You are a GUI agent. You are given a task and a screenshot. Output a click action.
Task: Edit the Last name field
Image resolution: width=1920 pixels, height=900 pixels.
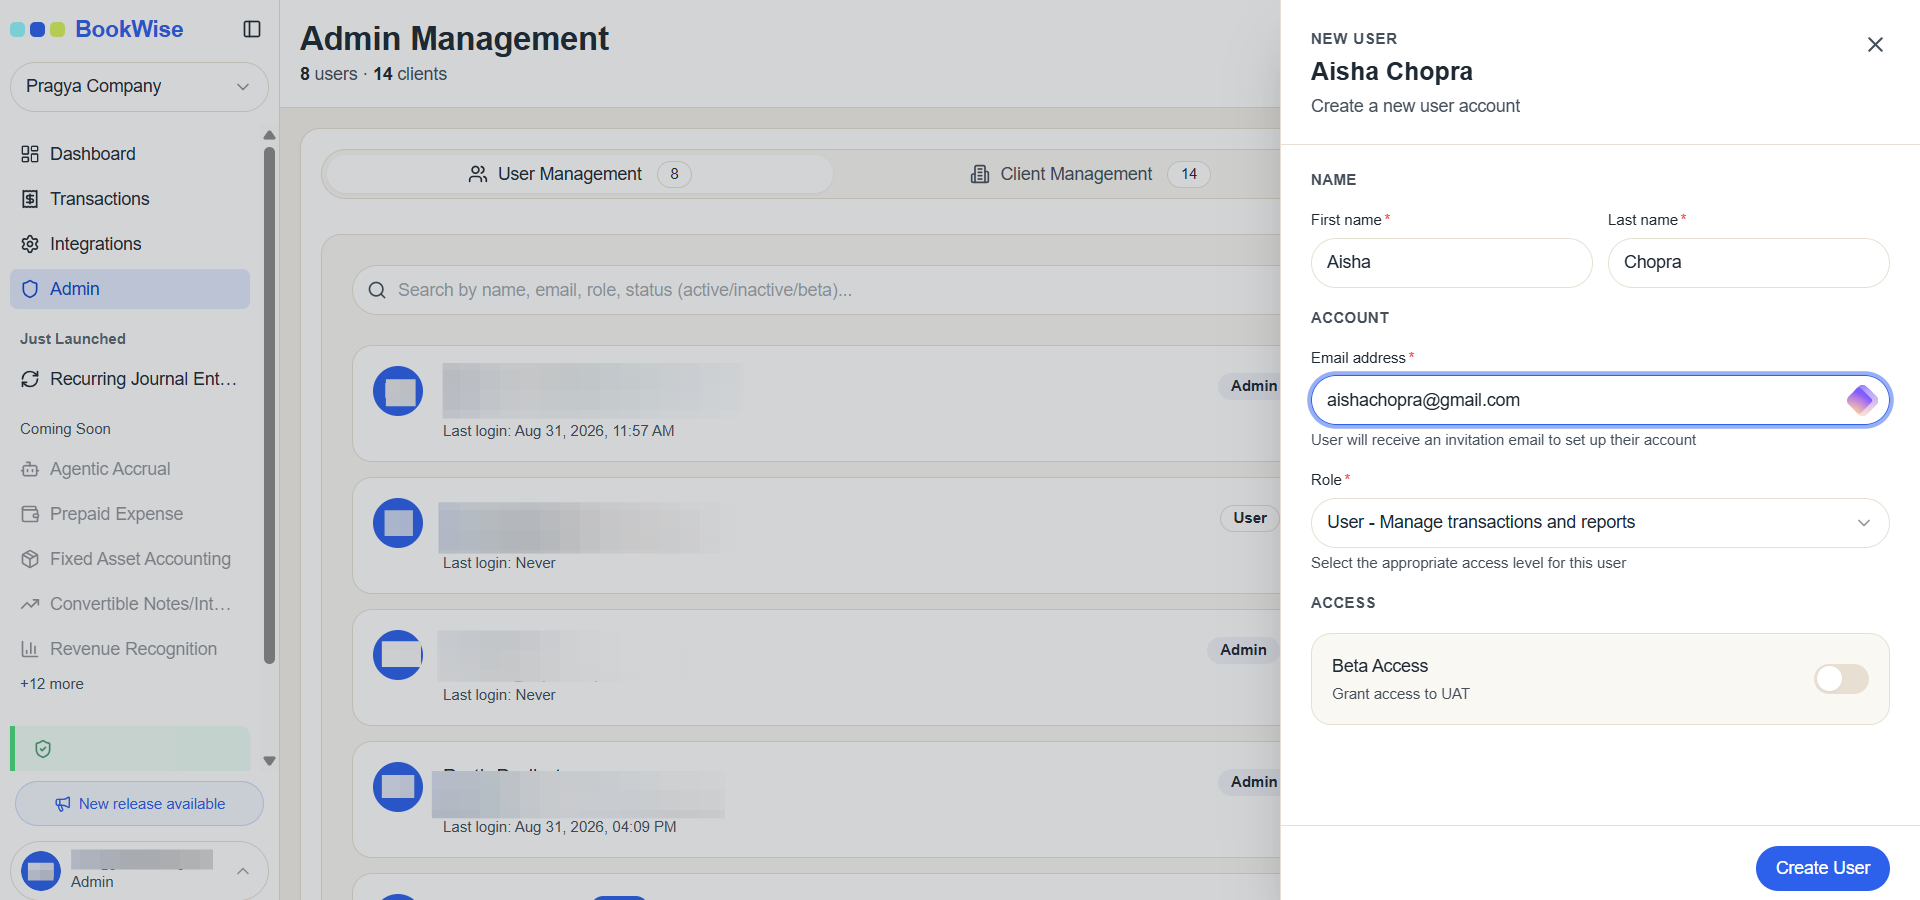1748,263
